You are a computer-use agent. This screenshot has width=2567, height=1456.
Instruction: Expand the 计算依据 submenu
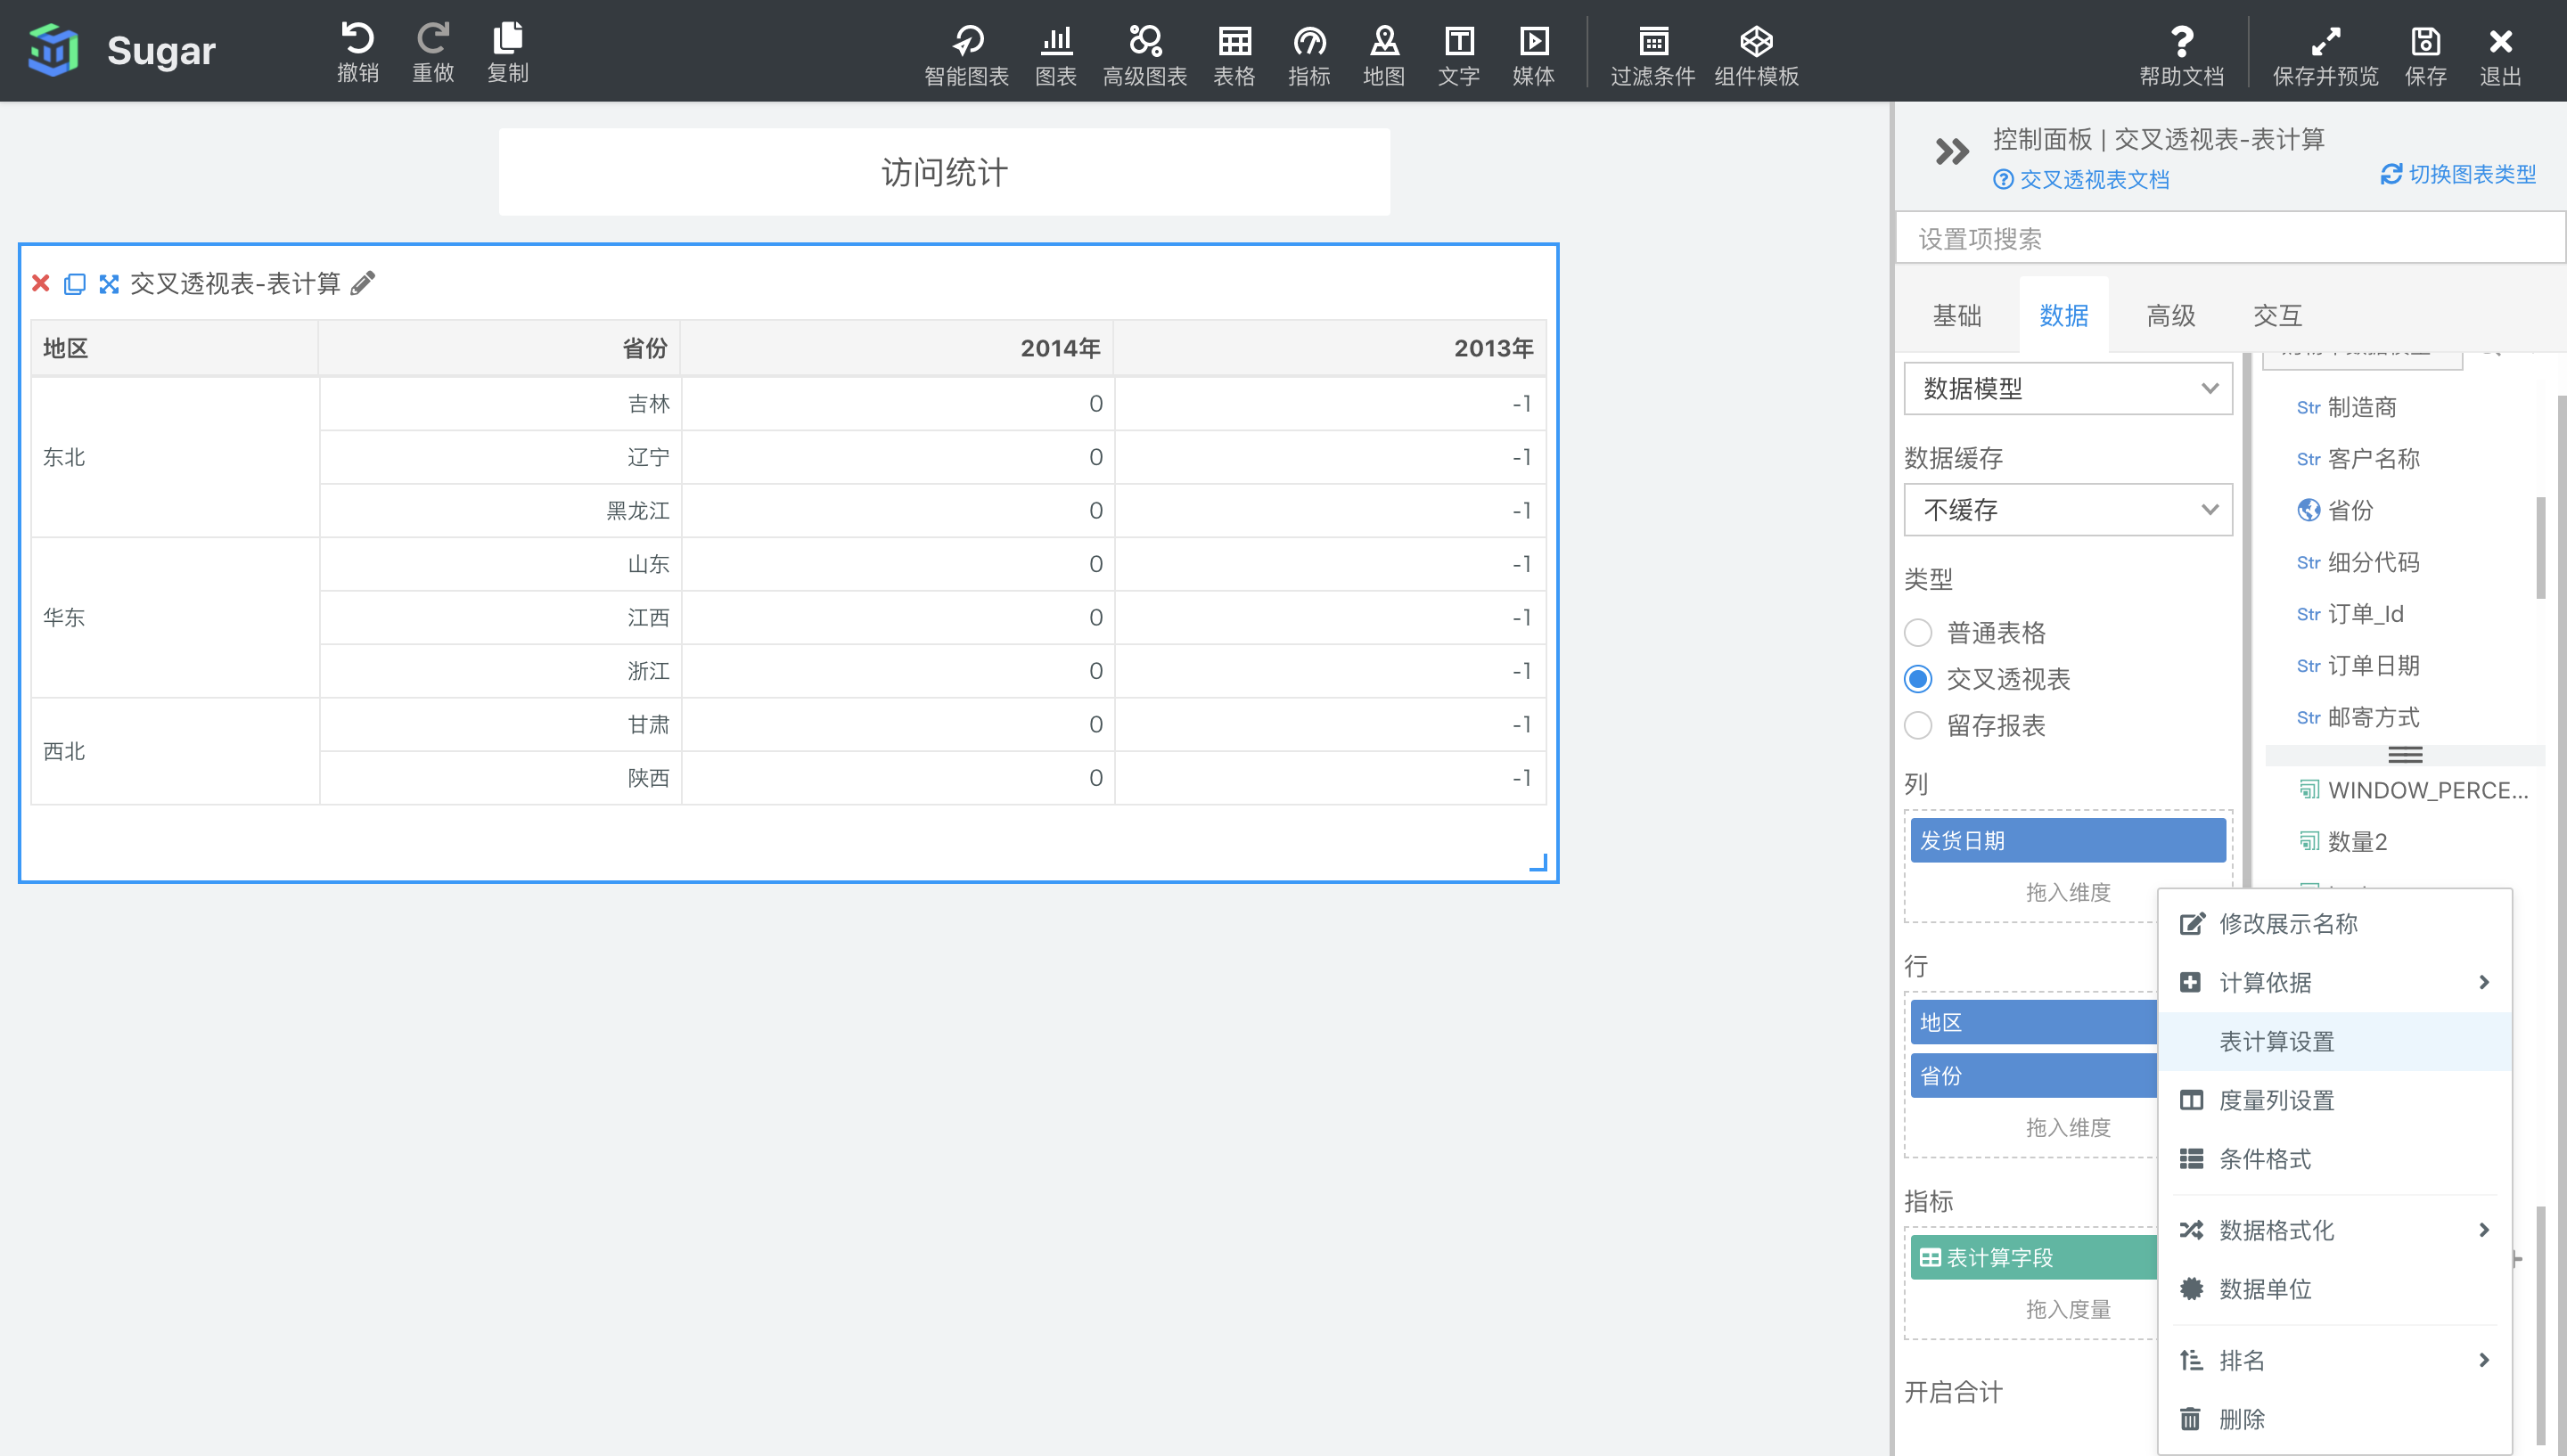[x=2335, y=982]
